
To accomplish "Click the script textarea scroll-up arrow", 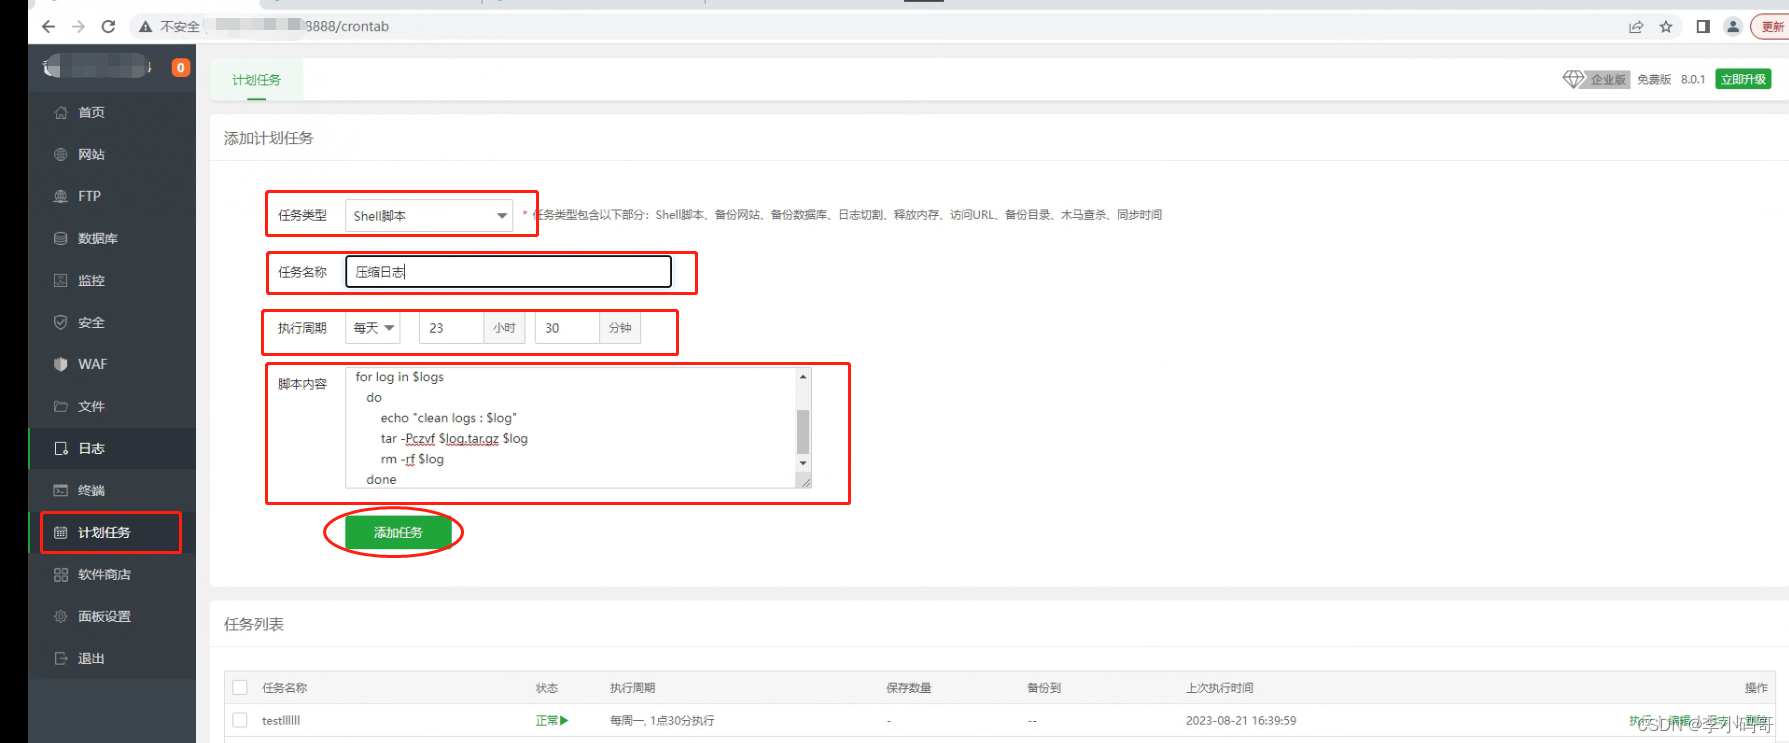I will click(x=803, y=376).
